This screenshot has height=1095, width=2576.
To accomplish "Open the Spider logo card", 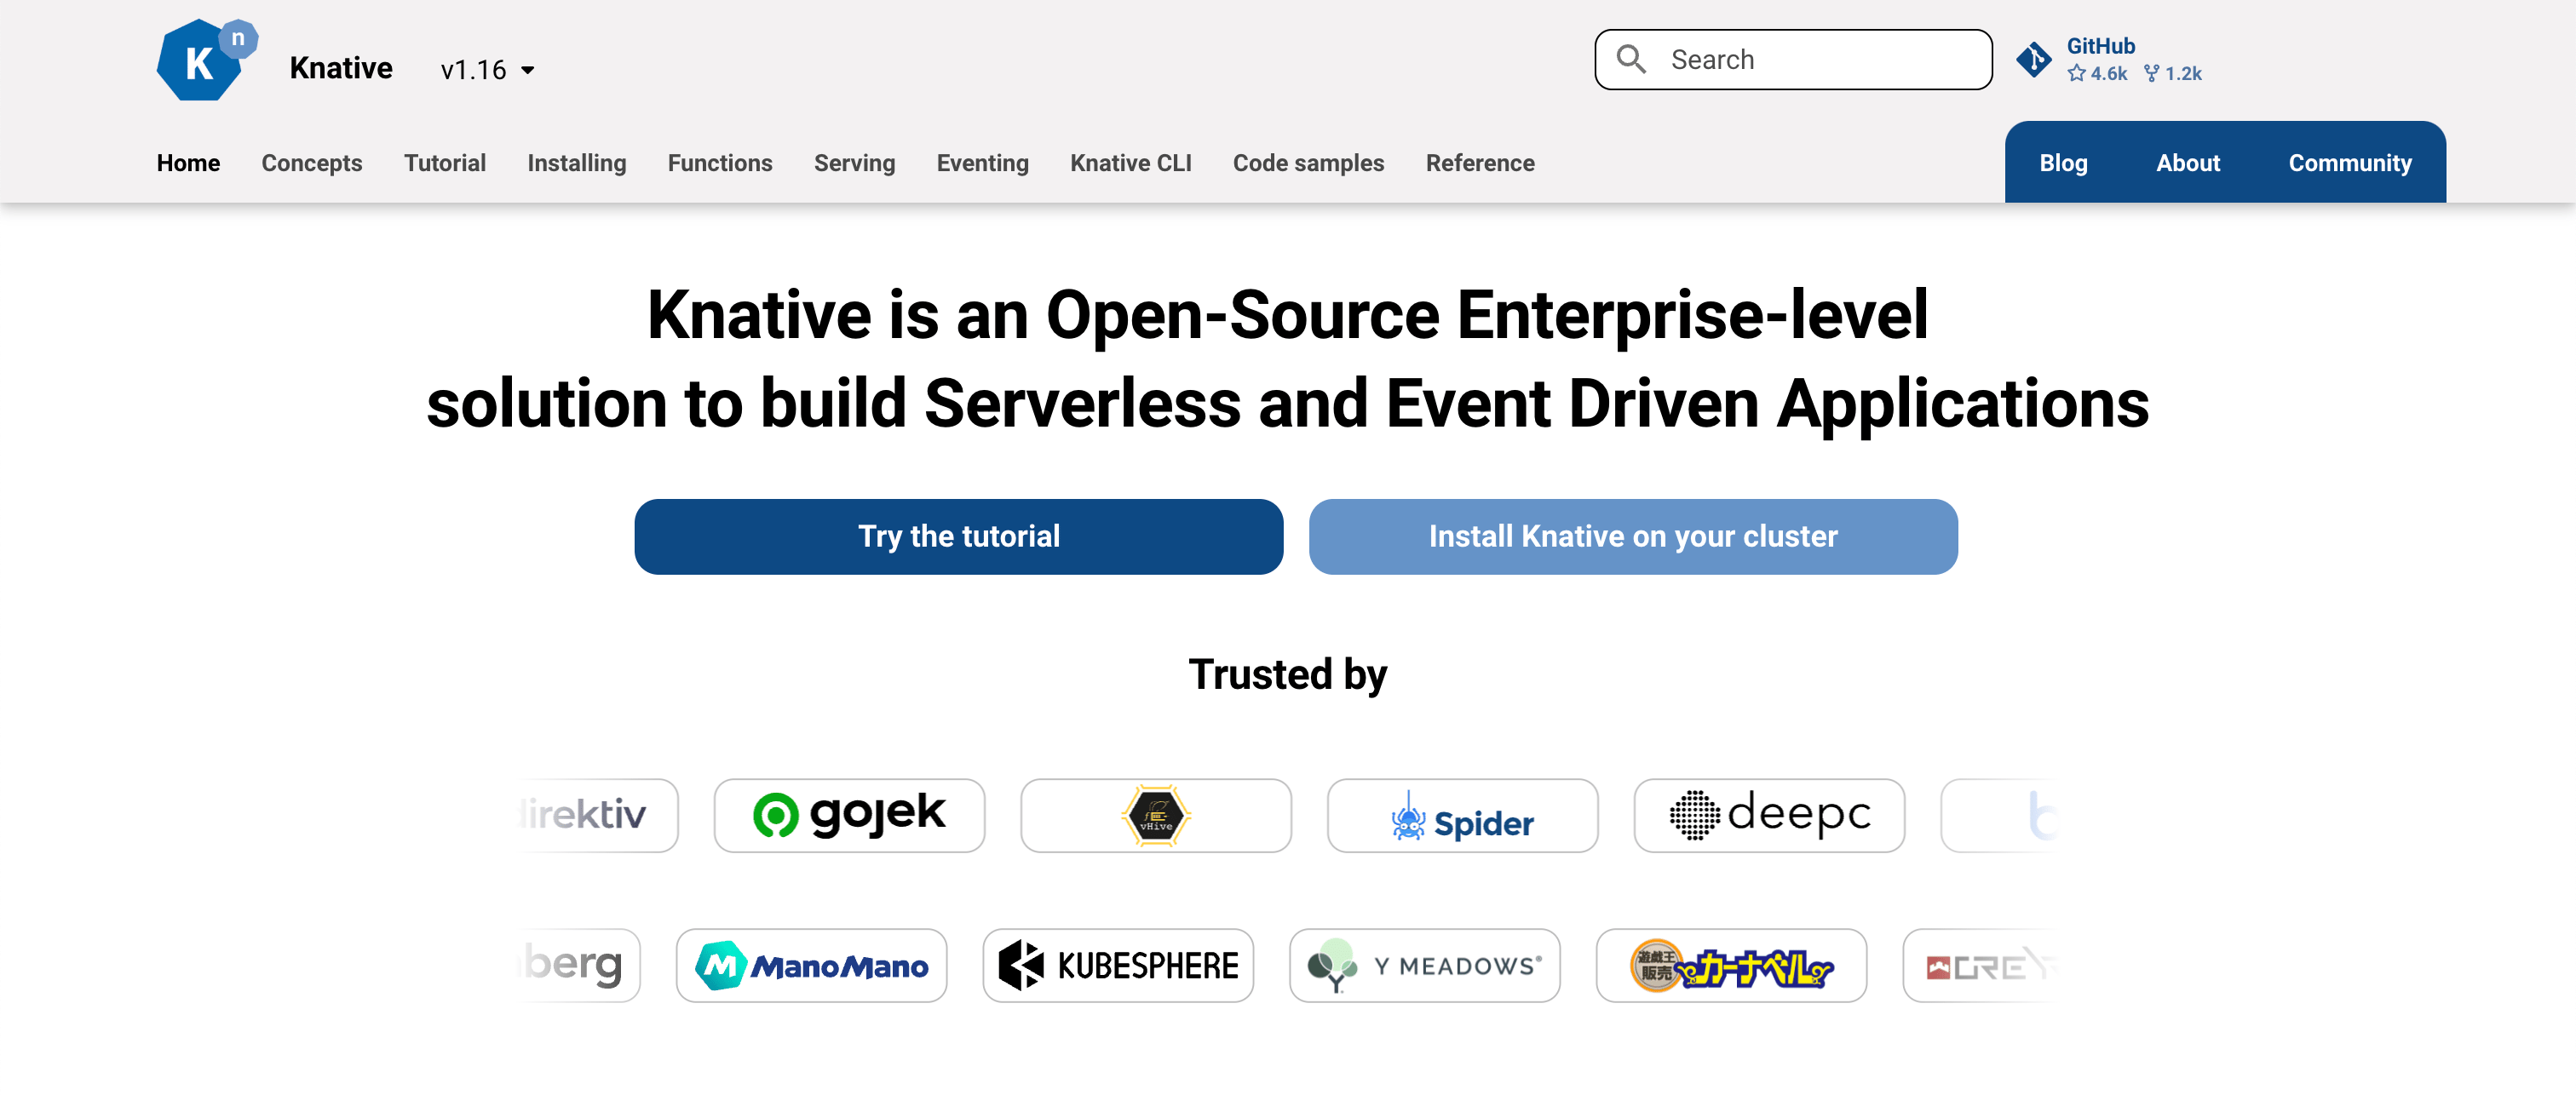I will 1462,815.
